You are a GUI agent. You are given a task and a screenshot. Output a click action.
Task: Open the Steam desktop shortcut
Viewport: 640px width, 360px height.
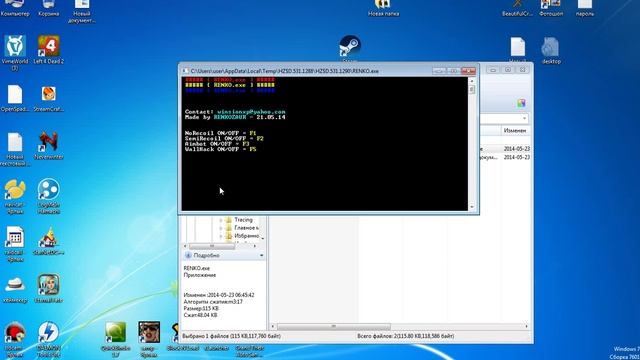350,47
